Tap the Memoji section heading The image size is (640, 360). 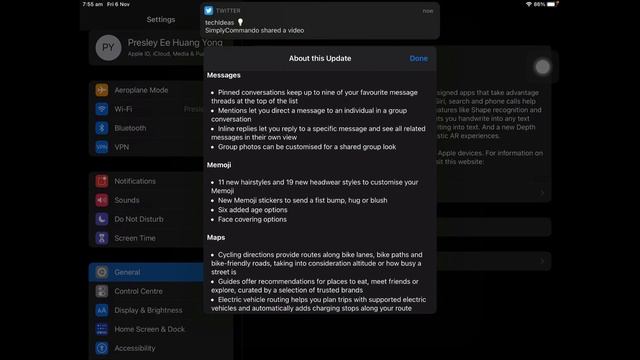[219, 165]
